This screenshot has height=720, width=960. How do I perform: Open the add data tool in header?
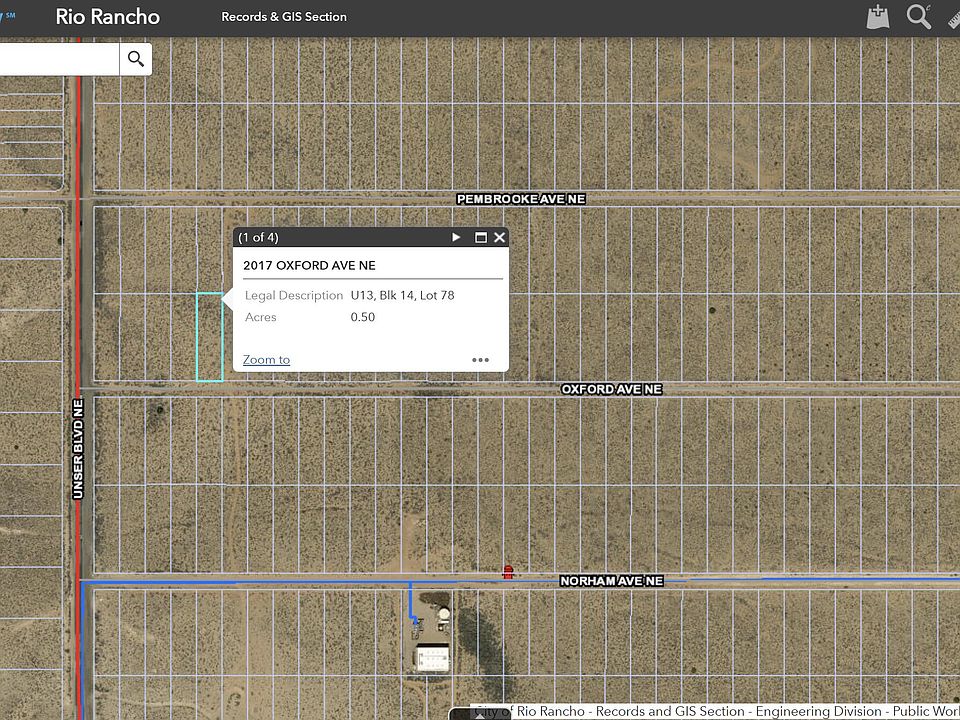coord(877,17)
